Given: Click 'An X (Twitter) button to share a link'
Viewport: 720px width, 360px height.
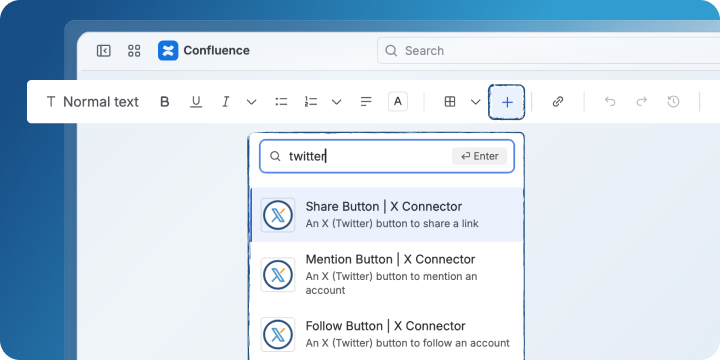Looking at the screenshot, I should click(x=392, y=224).
